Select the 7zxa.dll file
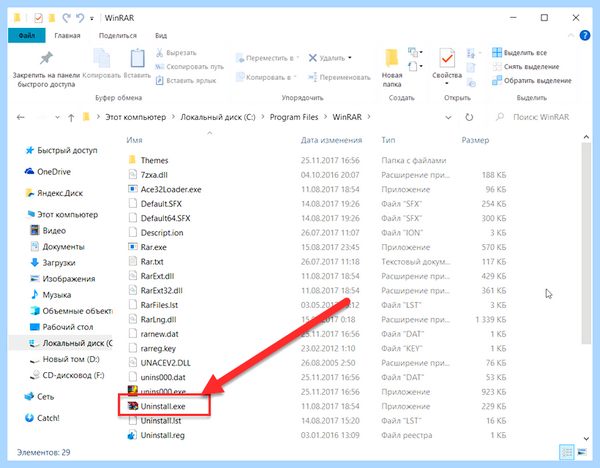The image size is (600, 468). coord(148,175)
